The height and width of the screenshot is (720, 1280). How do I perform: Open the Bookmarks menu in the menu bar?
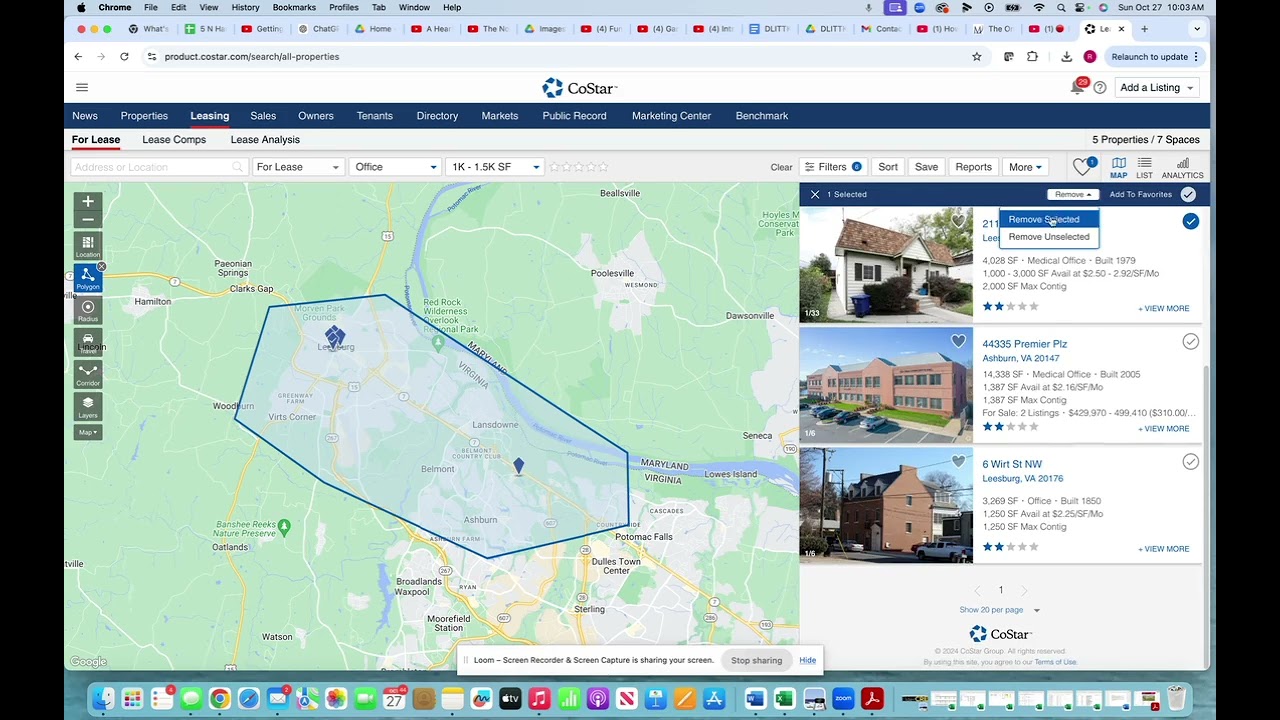(294, 7)
